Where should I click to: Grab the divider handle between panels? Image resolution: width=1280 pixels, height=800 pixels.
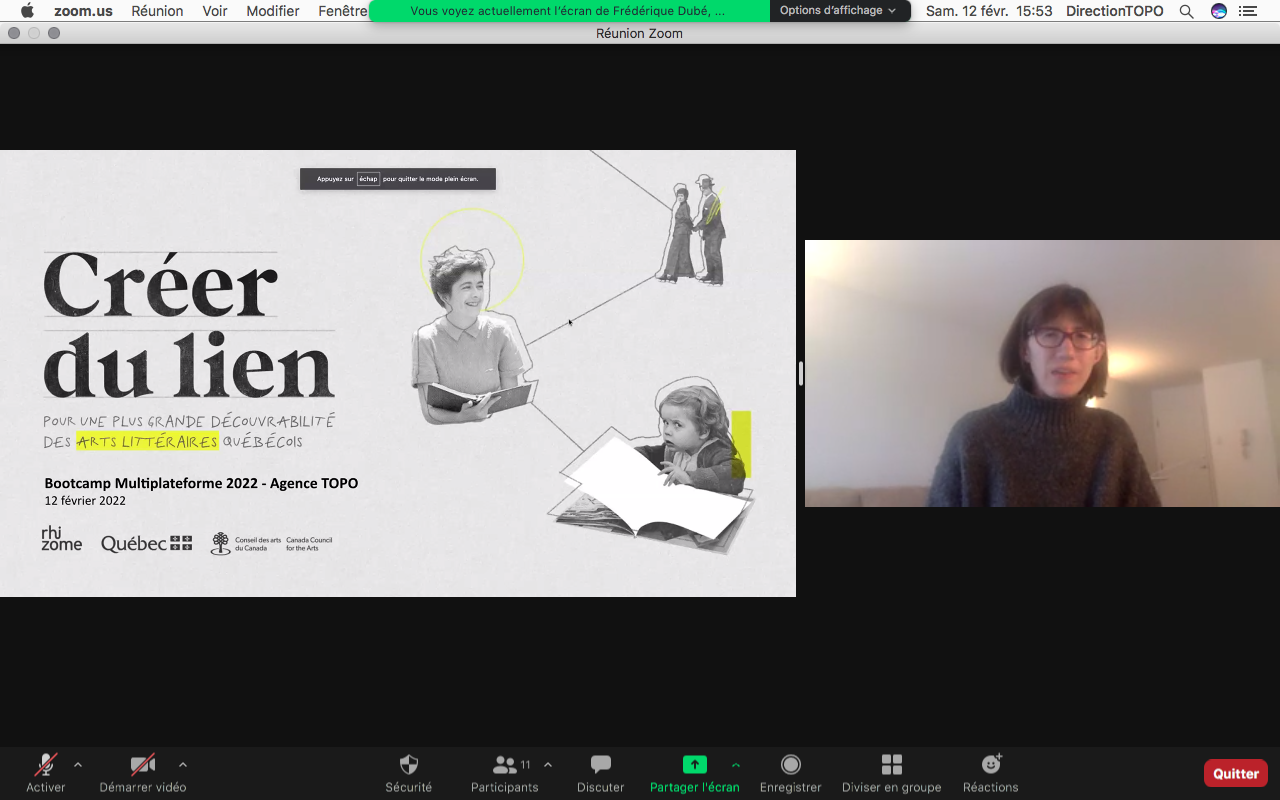click(x=800, y=373)
